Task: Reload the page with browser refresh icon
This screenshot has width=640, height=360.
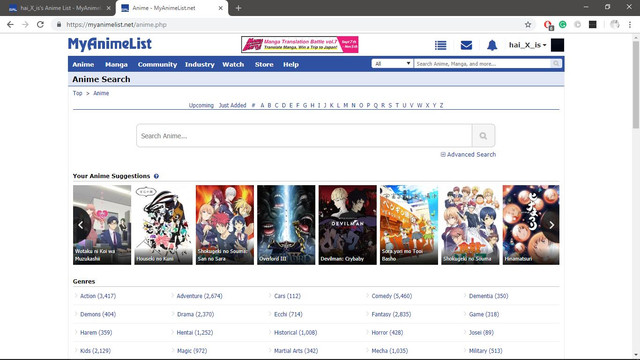Action: coord(40,24)
